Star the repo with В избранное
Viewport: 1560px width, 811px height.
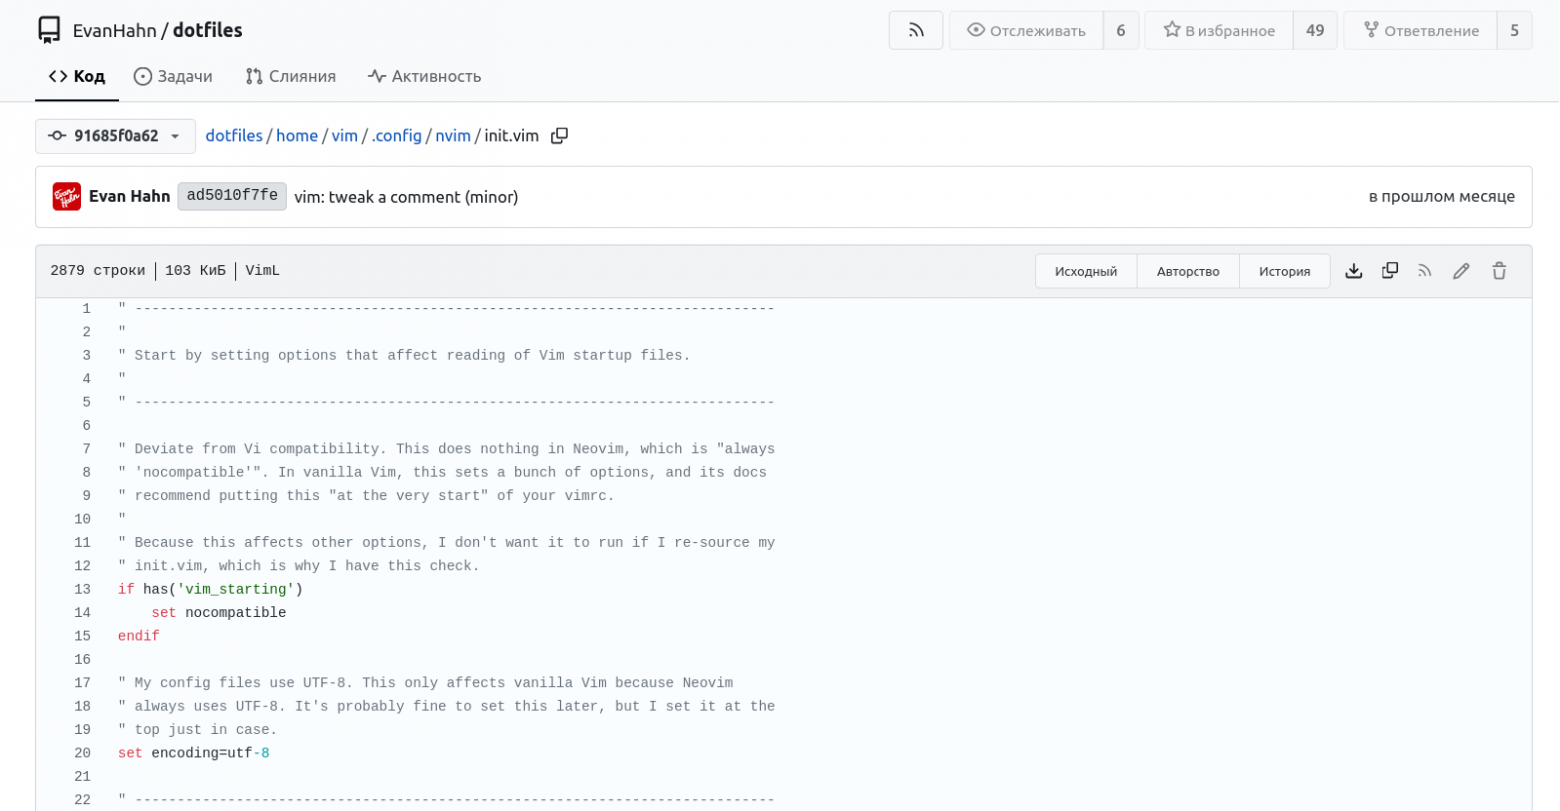1219,30
